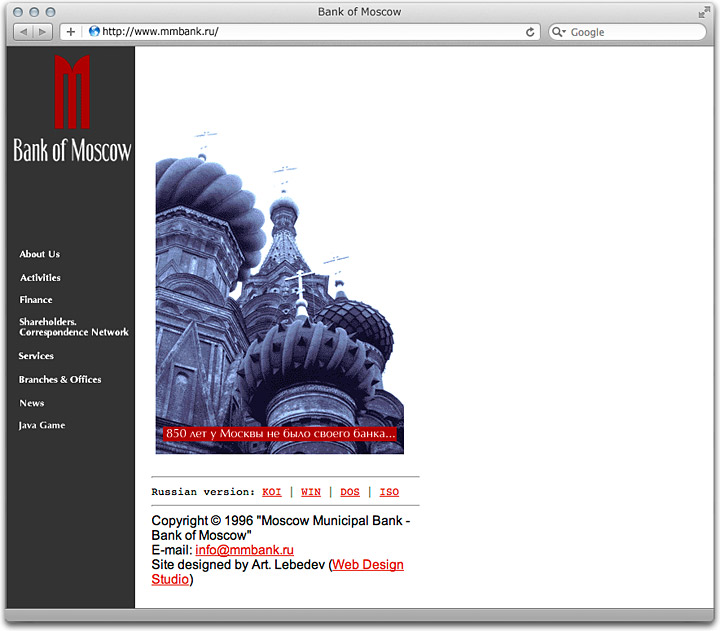This screenshot has height=631, width=720.
Task: Navigate to Branches & Offices
Action: point(60,380)
